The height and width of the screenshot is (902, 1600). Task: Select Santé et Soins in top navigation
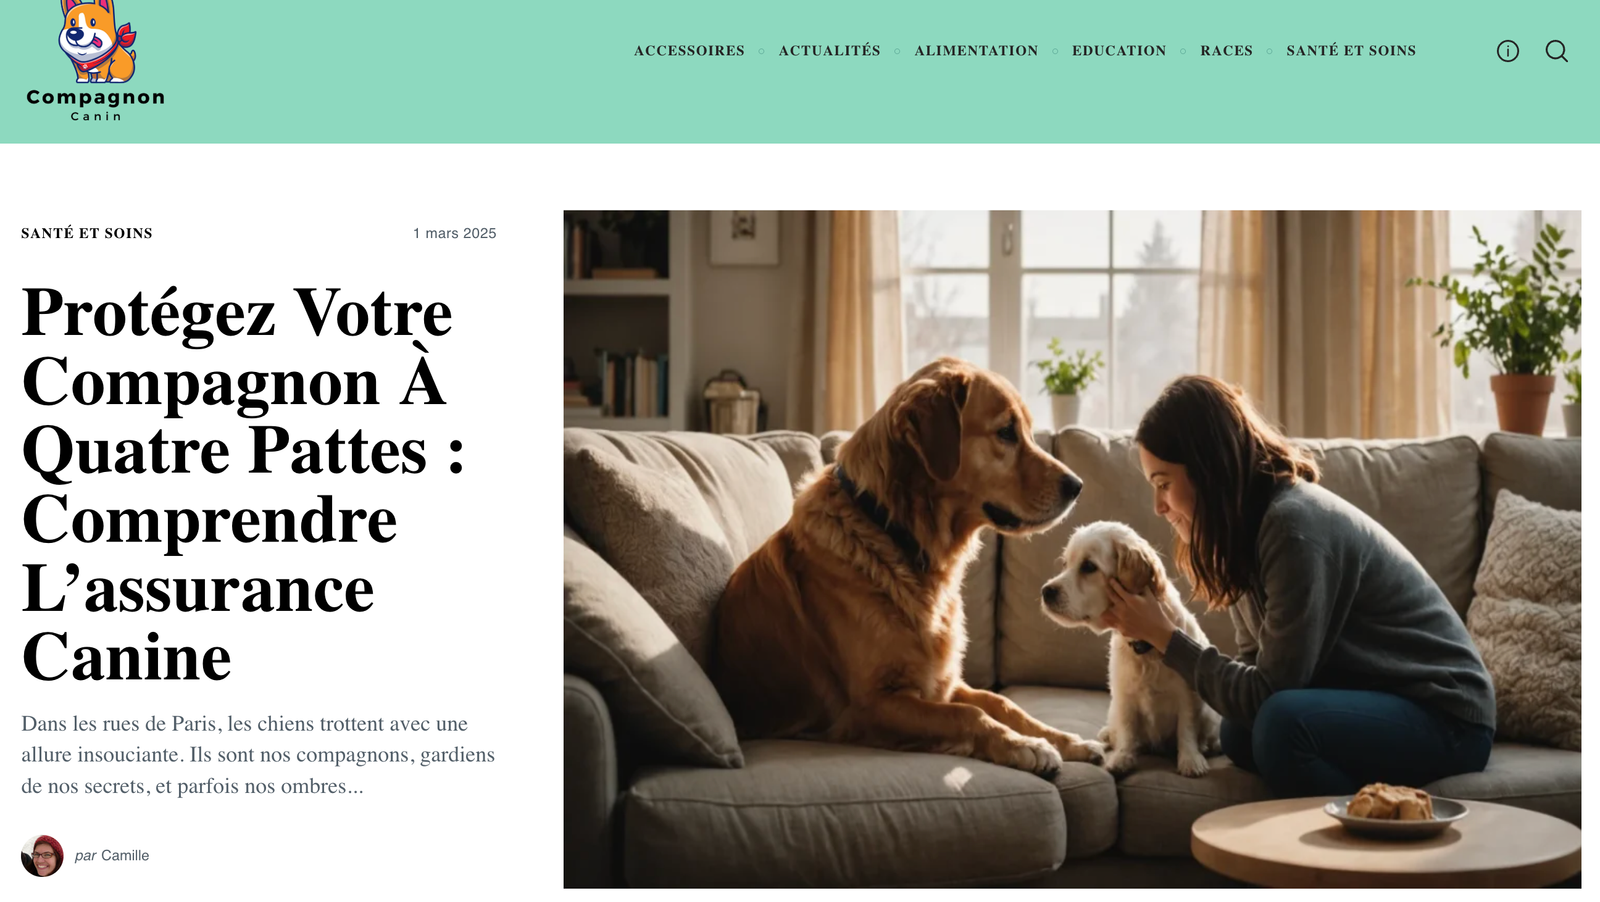(x=1351, y=51)
